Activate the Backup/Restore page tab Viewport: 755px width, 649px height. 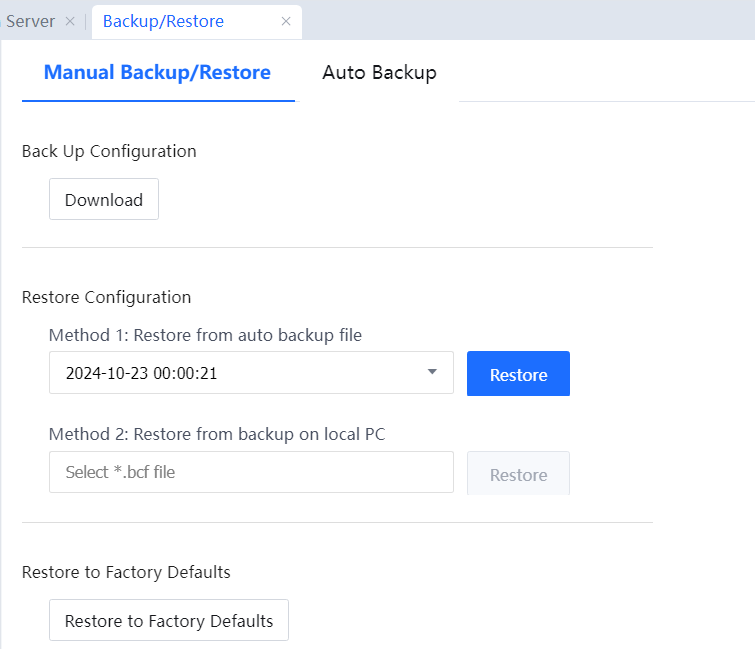[x=163, y=21]
